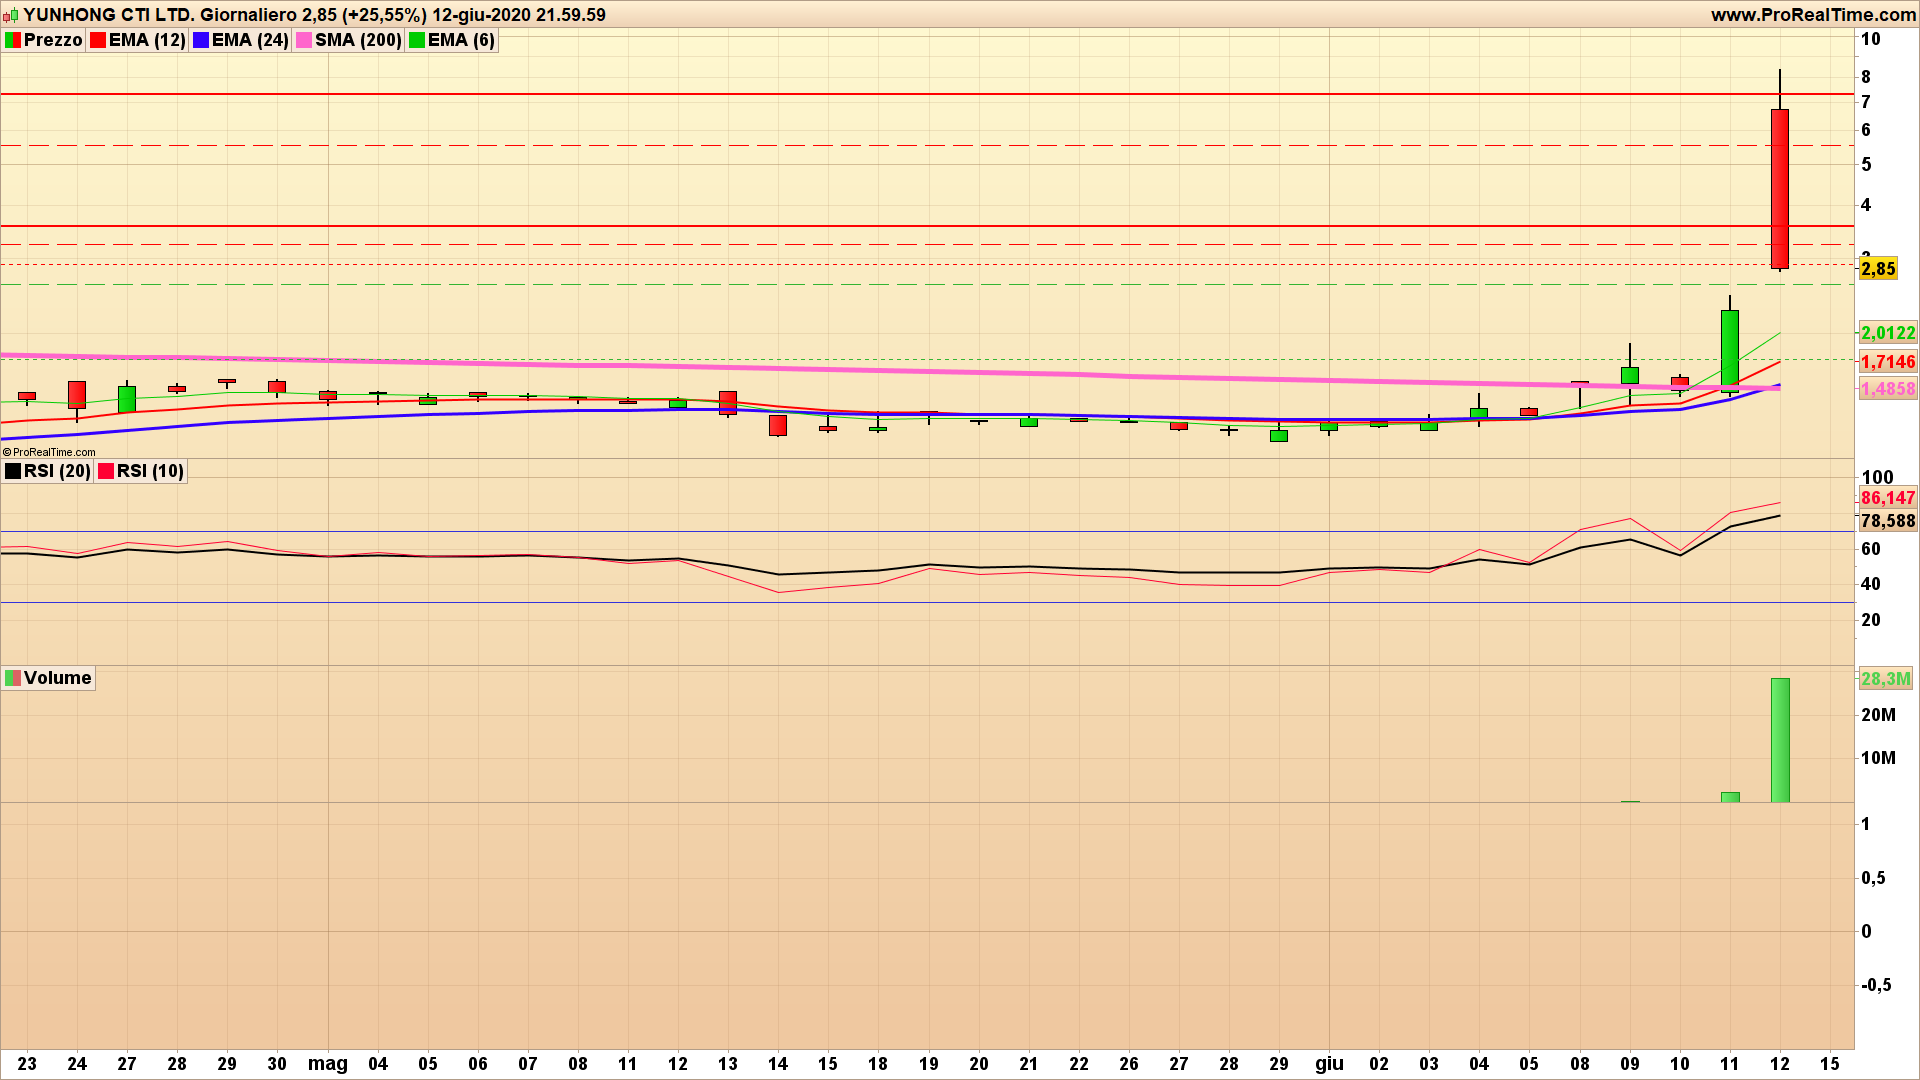This screenshot has height=1080, width=1920.
Task: Click the ProRealTime.com copyright text
Action: (50, 452)
